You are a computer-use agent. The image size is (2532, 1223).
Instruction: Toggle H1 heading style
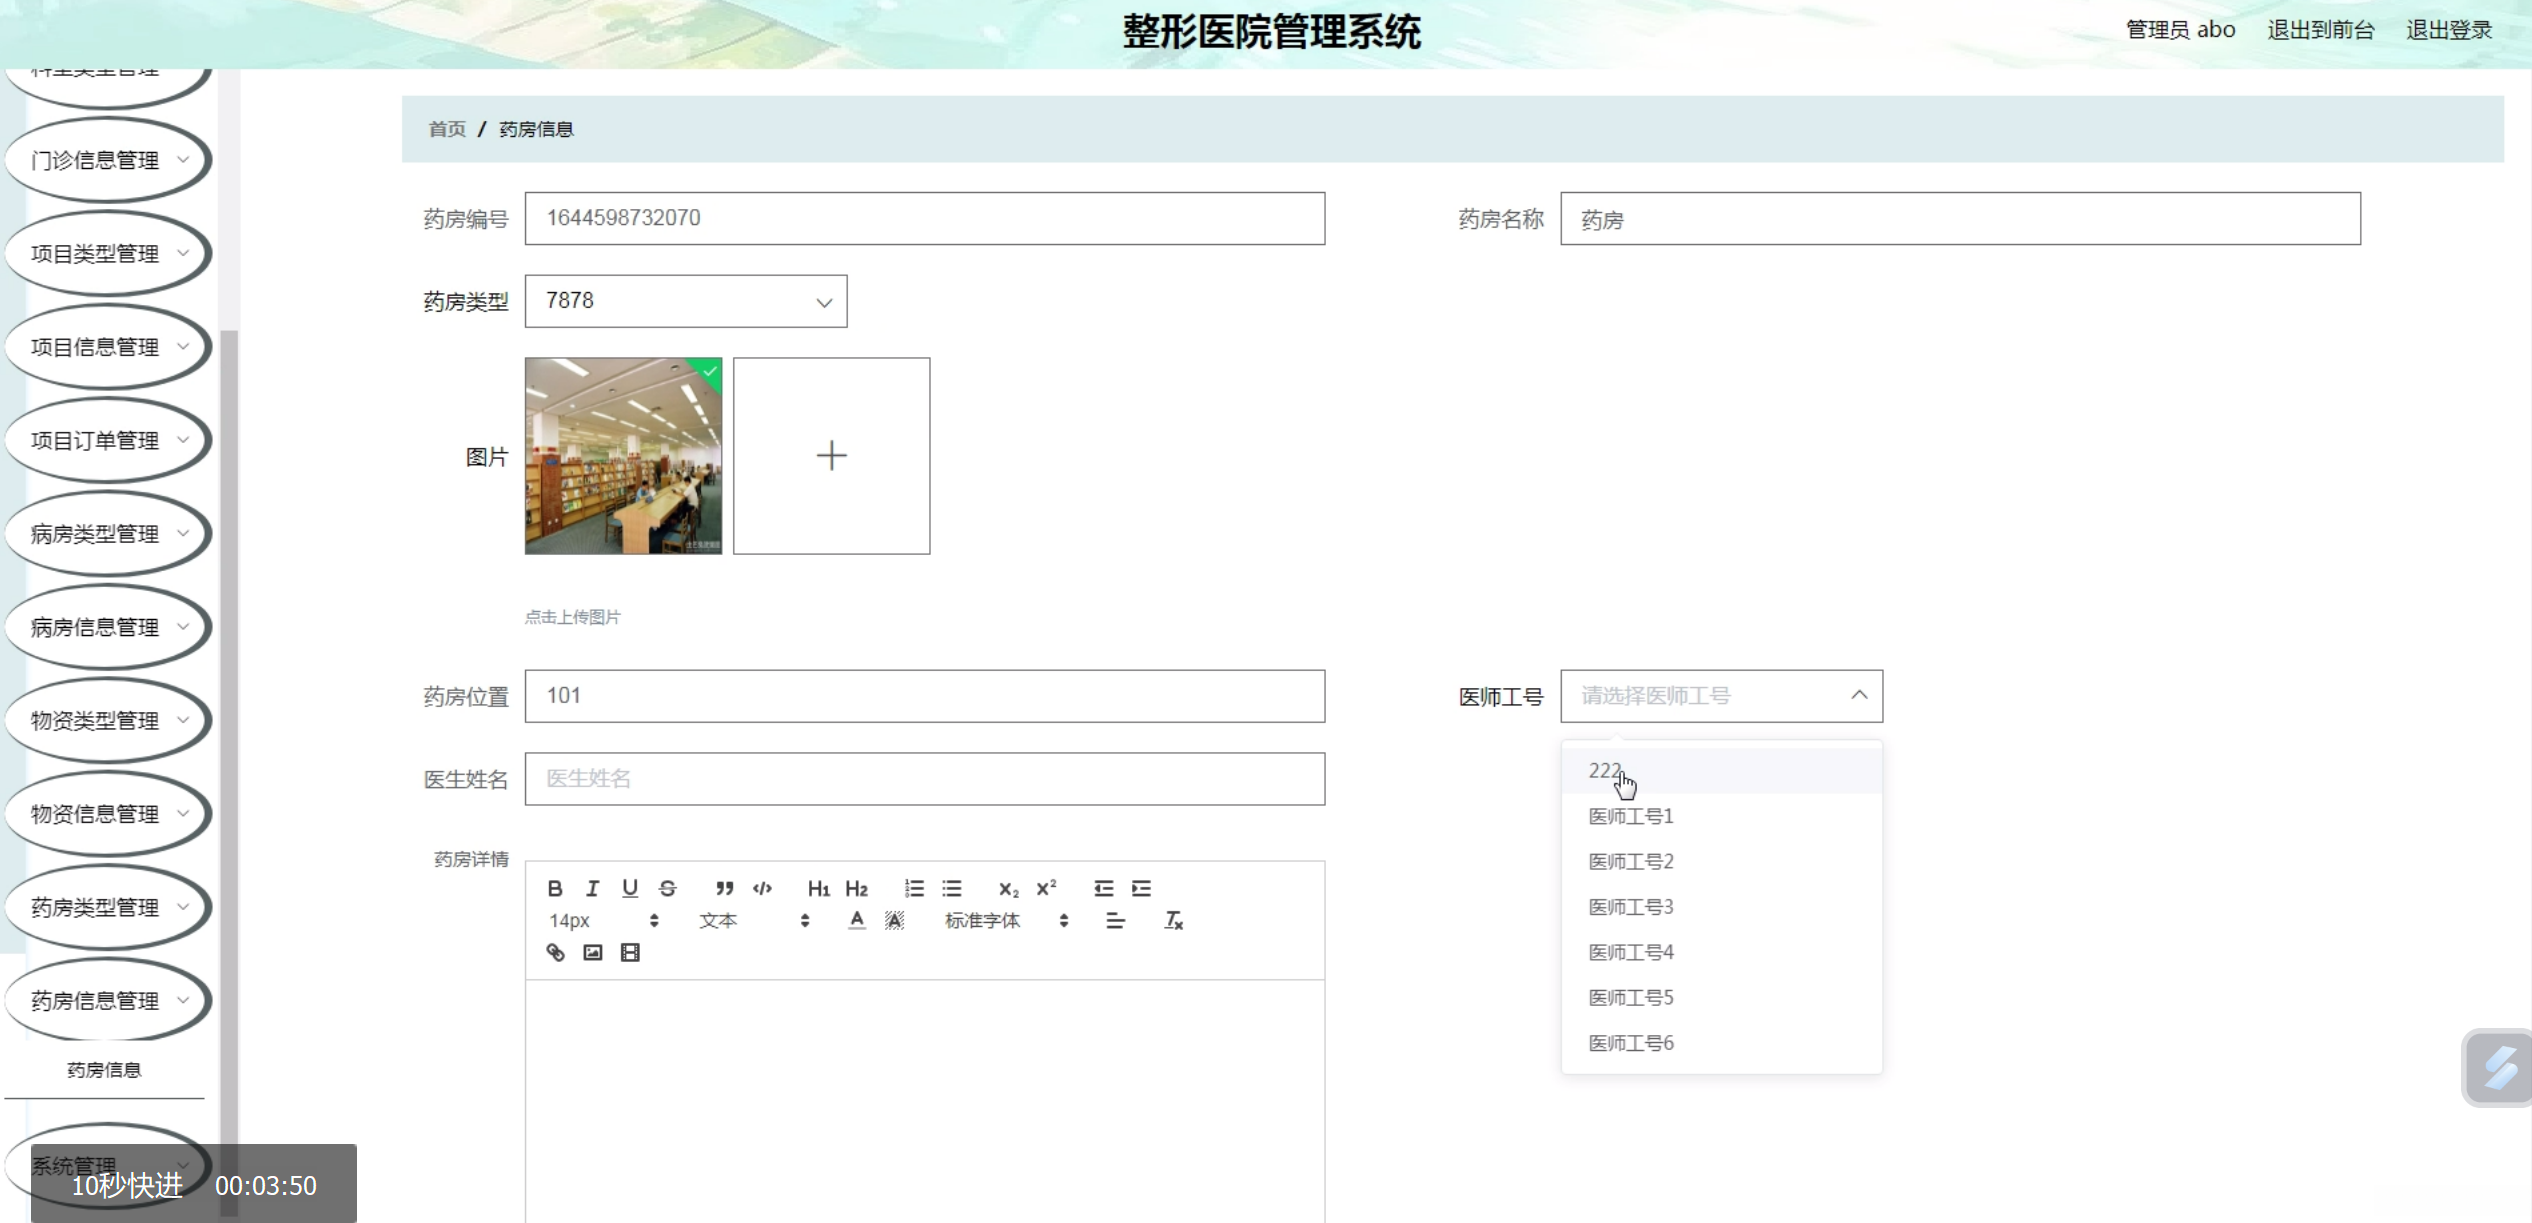(x=818, y=888)
